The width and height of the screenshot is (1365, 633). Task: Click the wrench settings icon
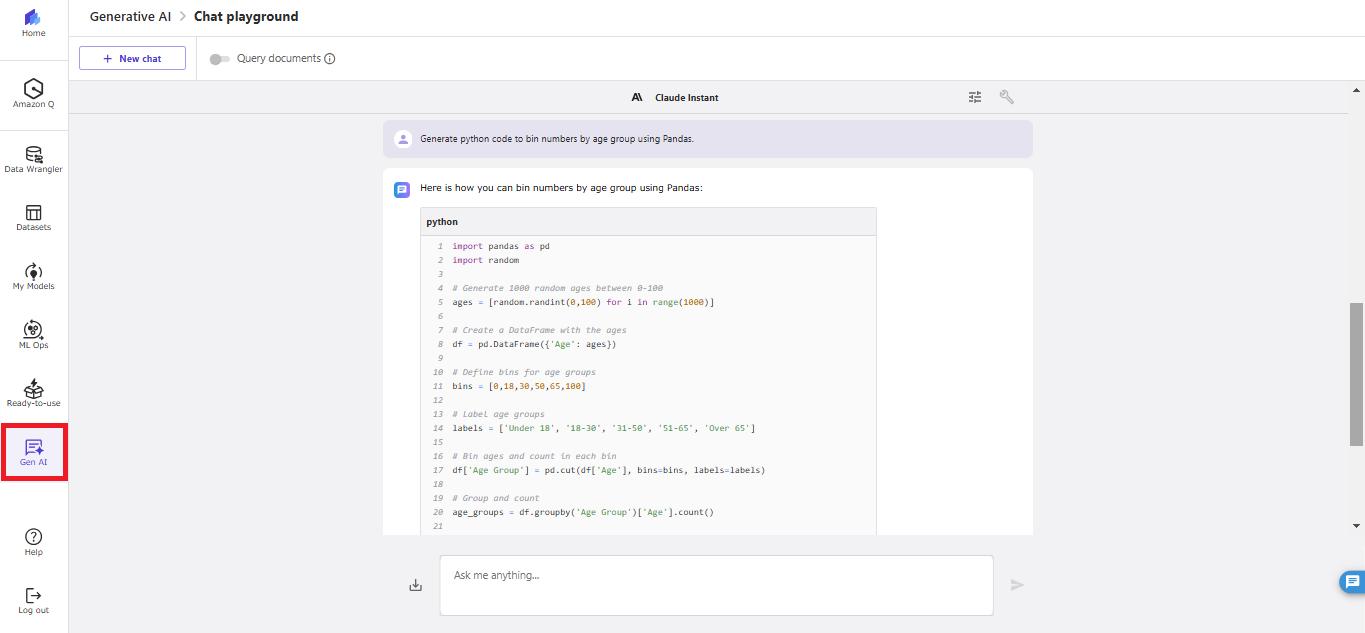(x=1007, y=97)
